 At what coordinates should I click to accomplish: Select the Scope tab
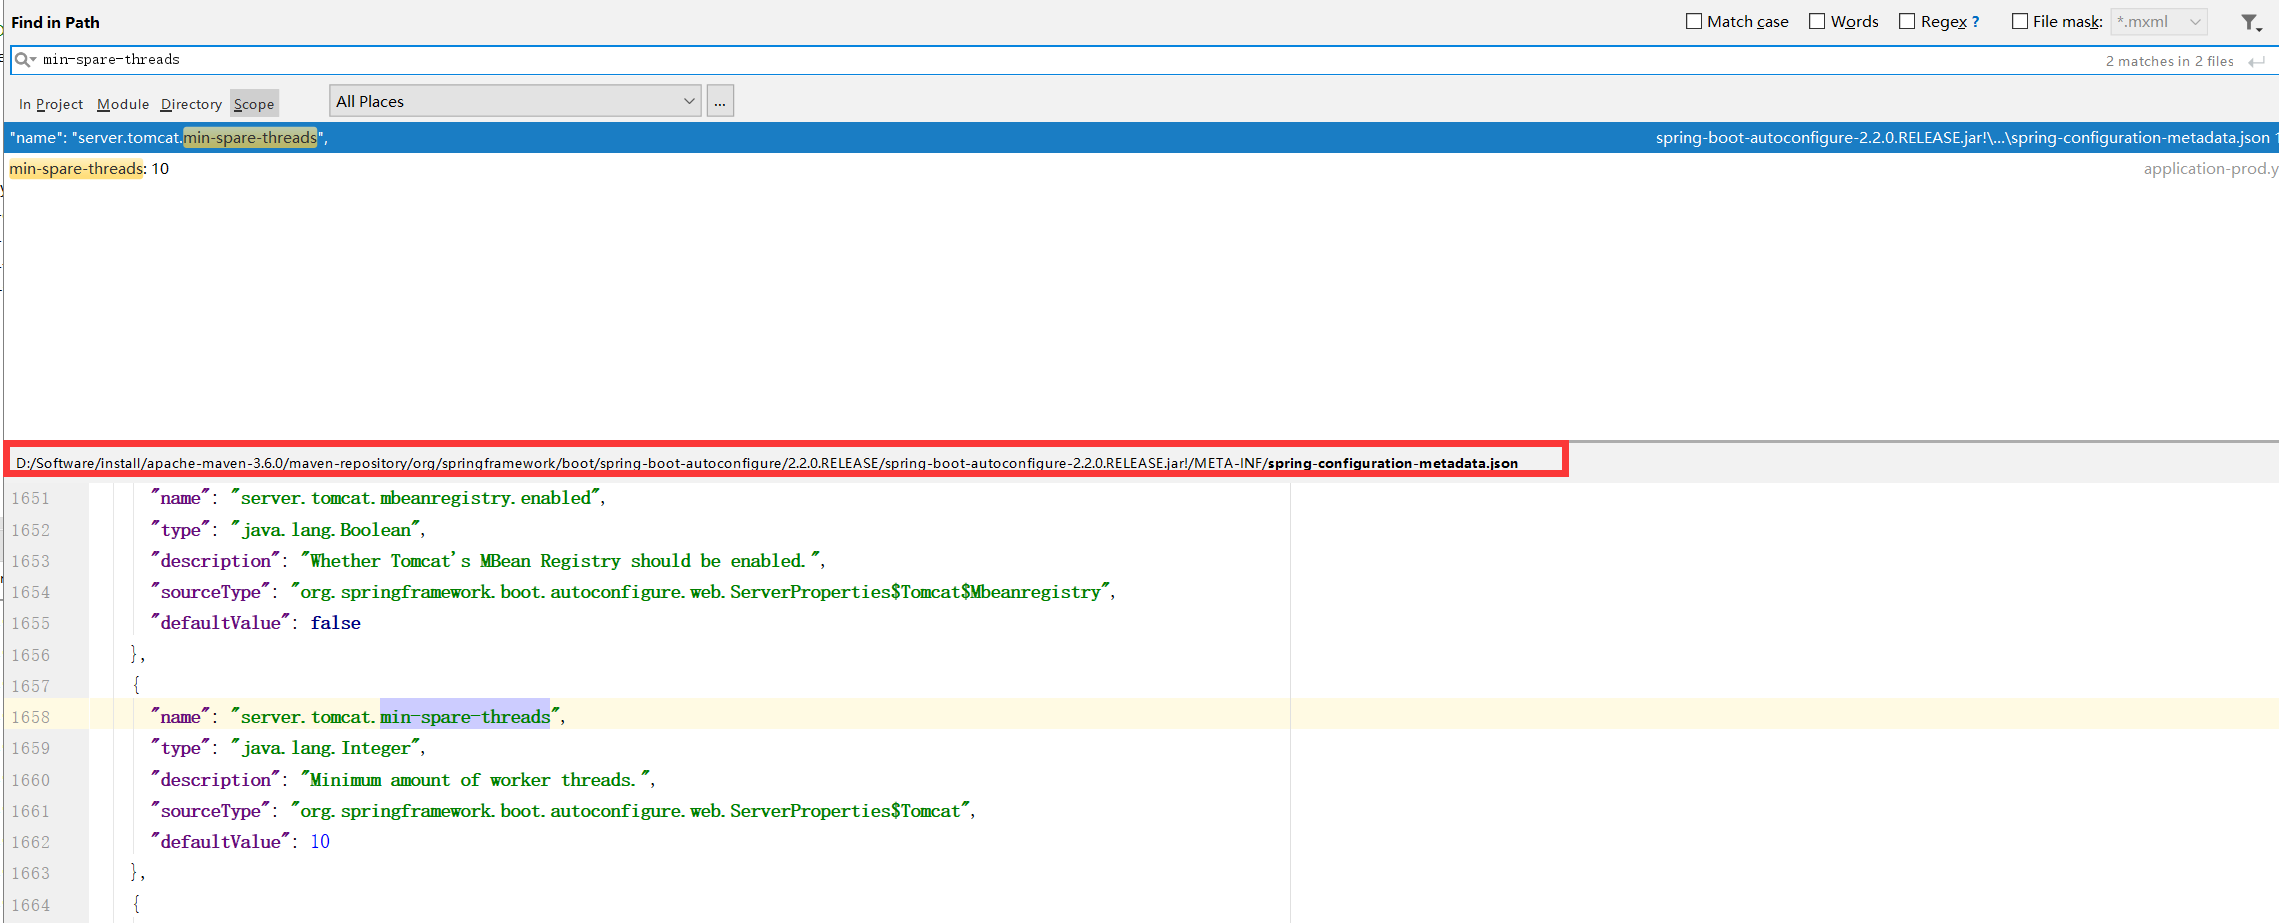254,104
